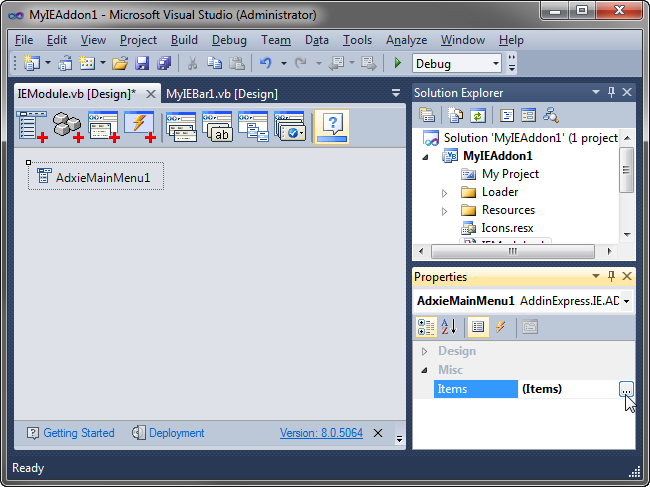
Task: Click the Items ellipsis button
Action: [x=626, y=389]
